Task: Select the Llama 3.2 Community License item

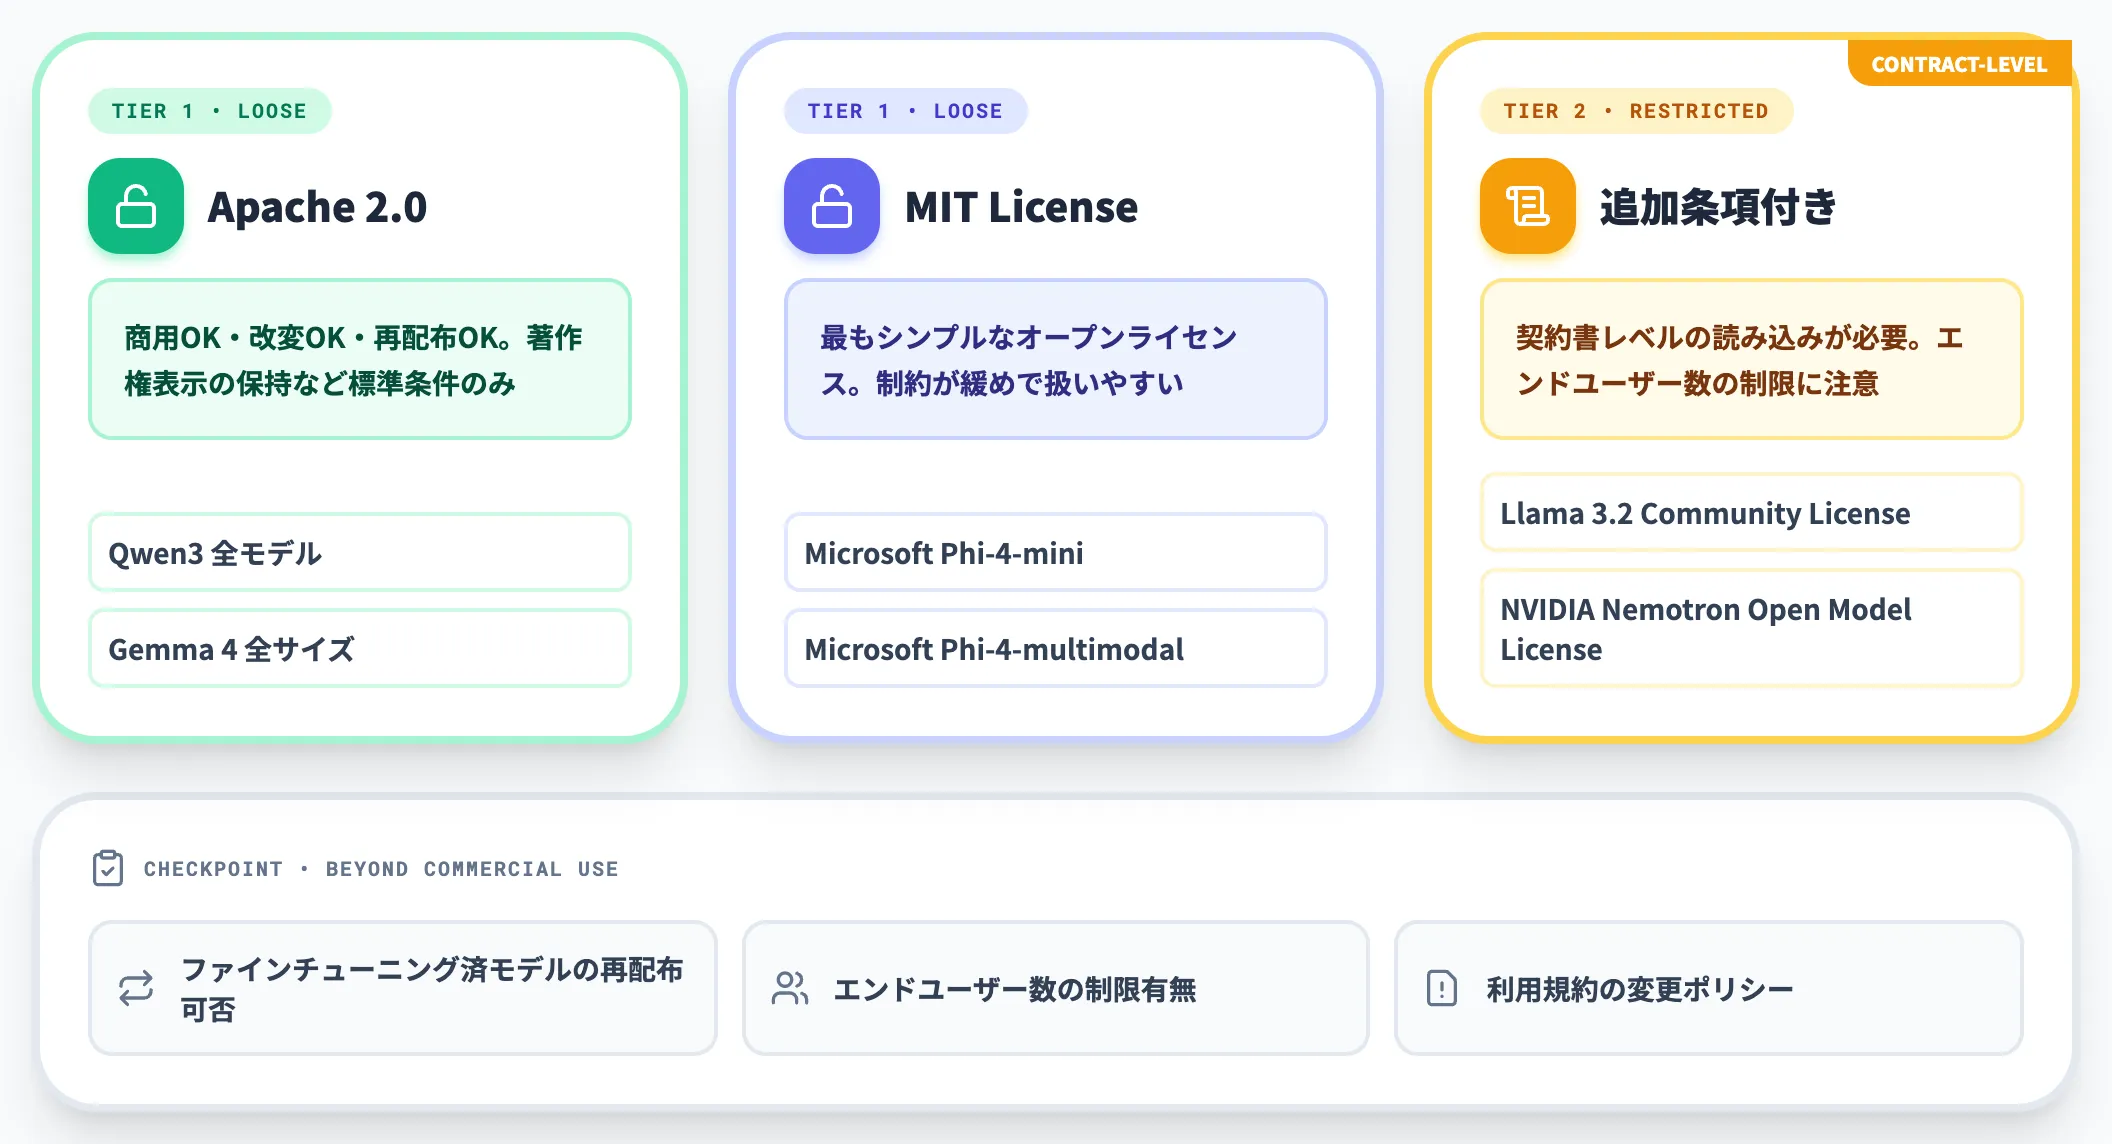Action: coord(1752,512)
